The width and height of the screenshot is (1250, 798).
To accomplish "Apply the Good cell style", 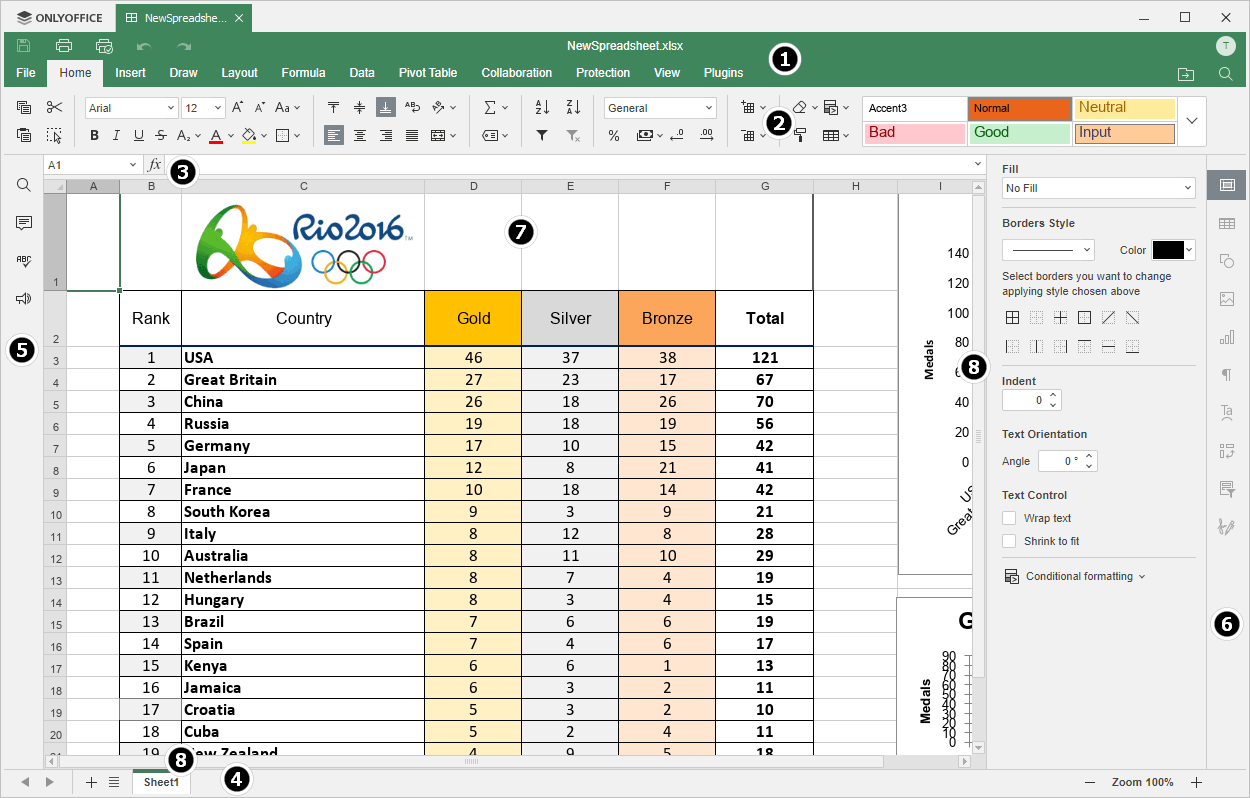I will click(1019, 132).
